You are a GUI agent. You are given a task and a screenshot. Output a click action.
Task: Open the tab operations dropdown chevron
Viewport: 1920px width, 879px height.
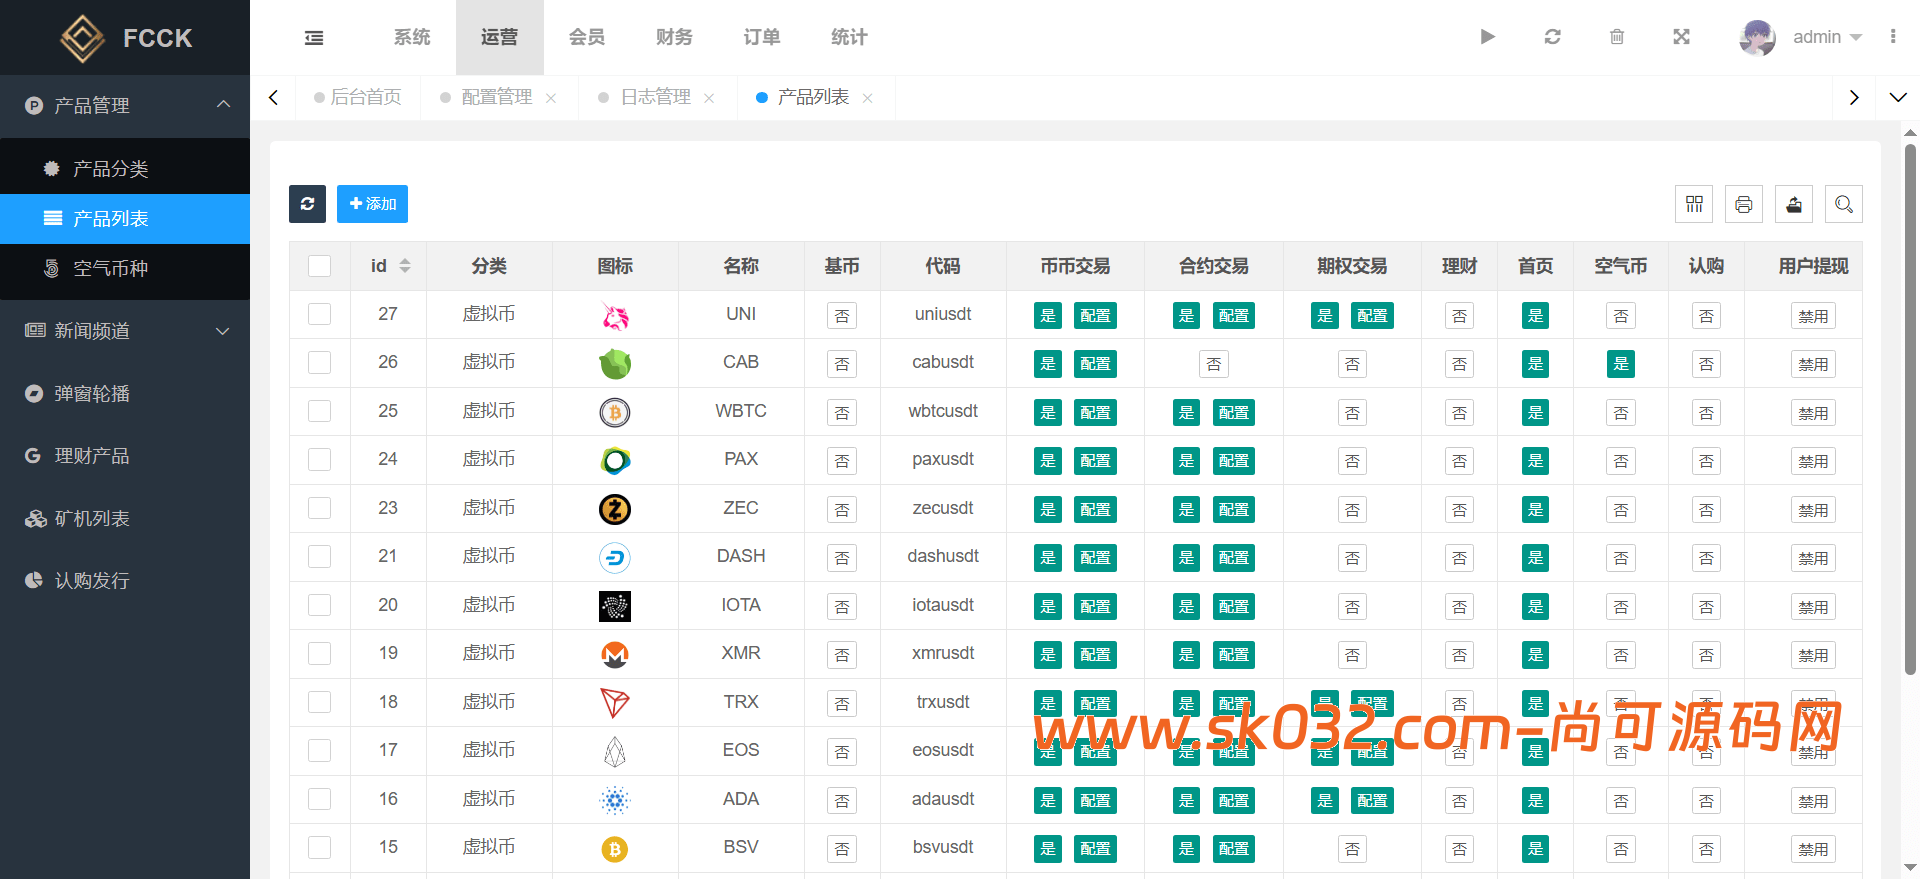(1898, 97)
